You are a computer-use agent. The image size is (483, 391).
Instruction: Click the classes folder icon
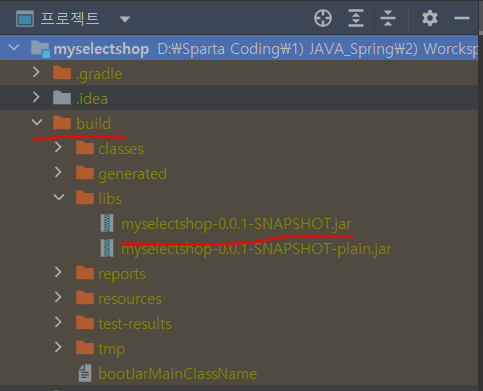pyautogui.click(x=85, y=148)
